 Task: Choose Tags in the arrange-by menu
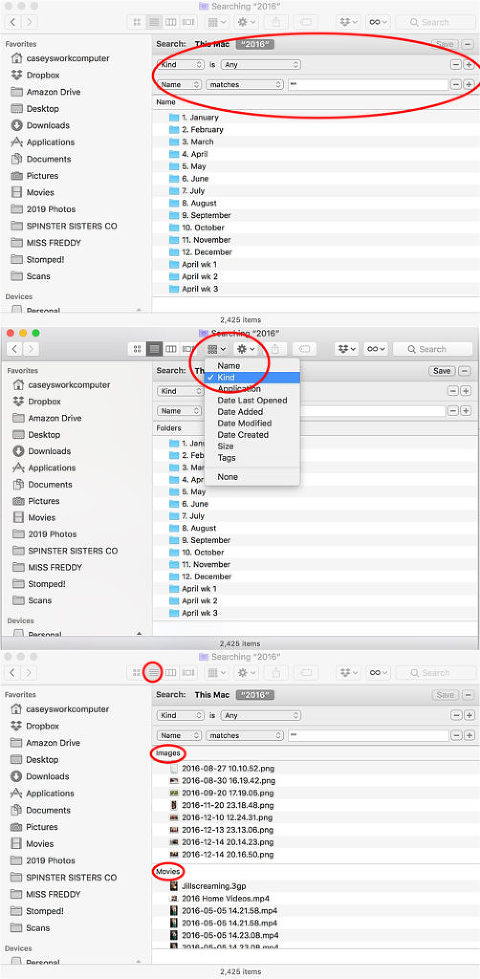click(227, 458)
